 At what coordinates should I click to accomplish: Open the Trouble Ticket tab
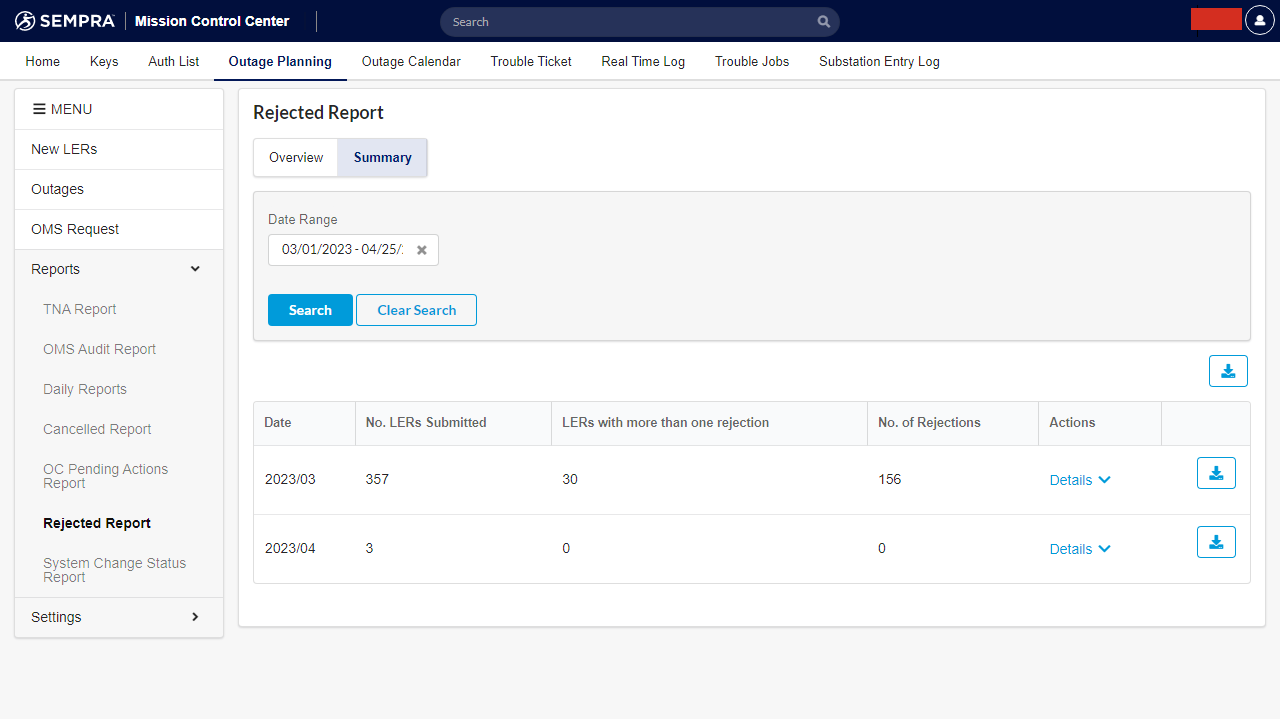pyautogui.click(x=531, y=62)
